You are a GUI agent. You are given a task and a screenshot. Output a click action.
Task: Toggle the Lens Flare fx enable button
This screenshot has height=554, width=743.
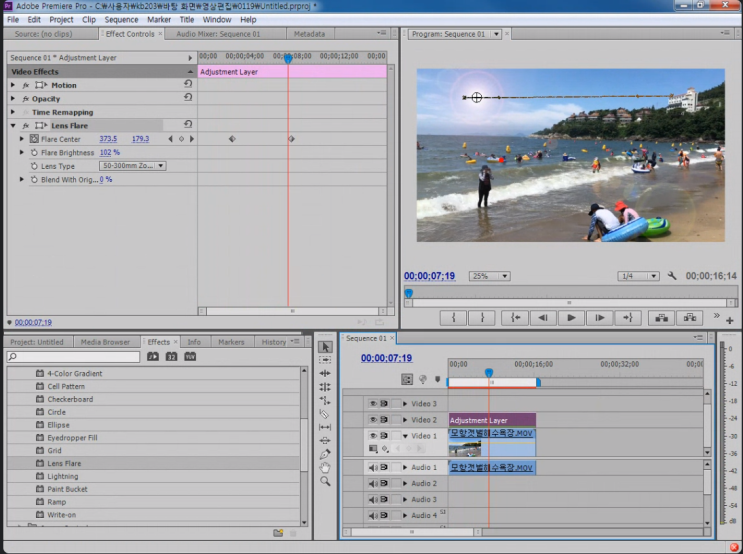coord(26,126)
